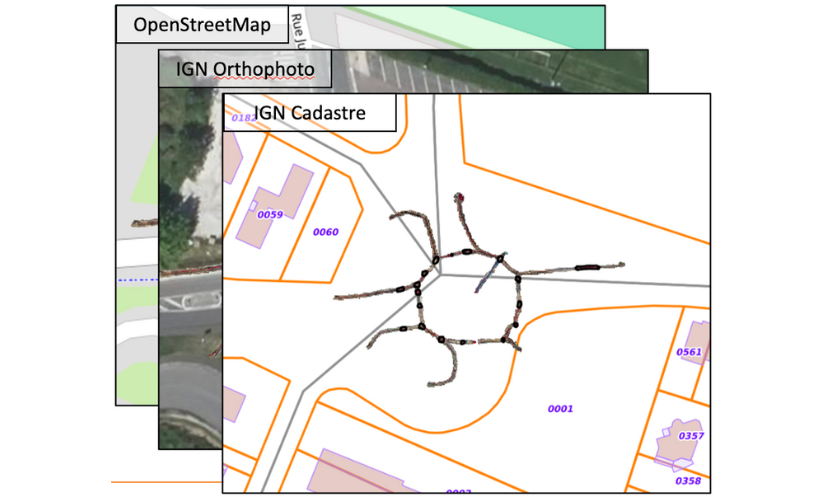Image resolution: width=826 pixels, height=497 pixels.
Task: Click the partially hidden 0183 parcel label
Action: (238, 118)
